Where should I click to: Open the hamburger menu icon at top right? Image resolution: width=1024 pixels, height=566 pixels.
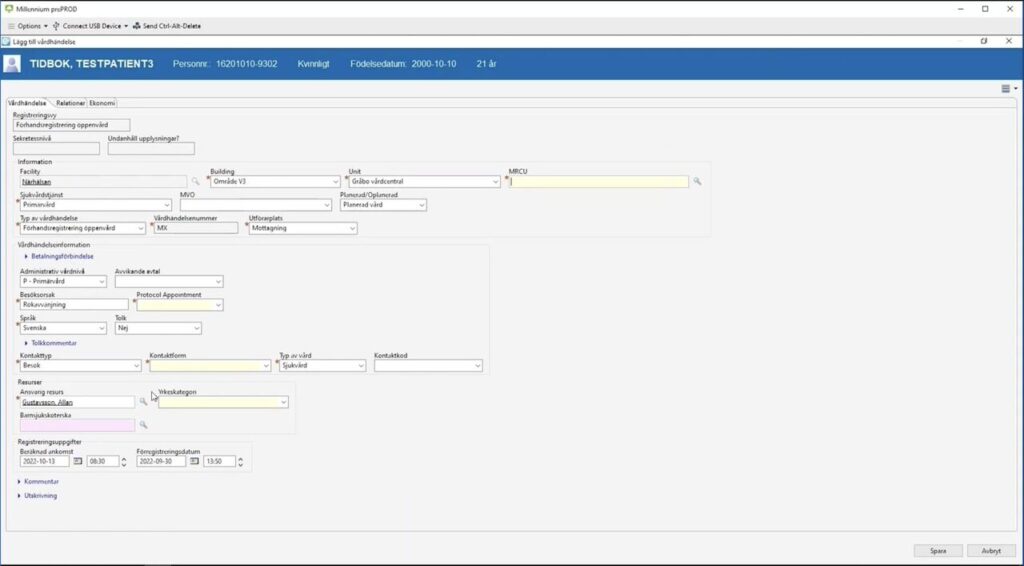pyautogui.click(x=1005, y=88)
